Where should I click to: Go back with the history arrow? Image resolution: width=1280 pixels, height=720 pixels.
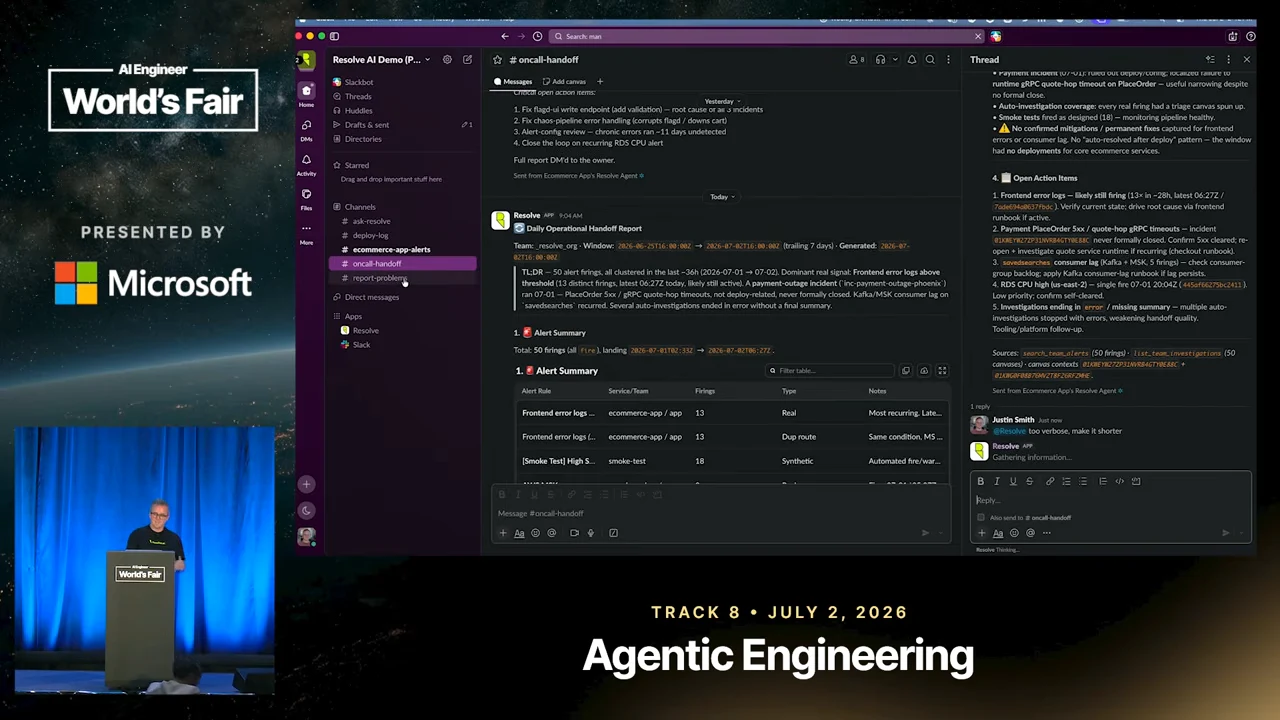[x=505, y=36]
